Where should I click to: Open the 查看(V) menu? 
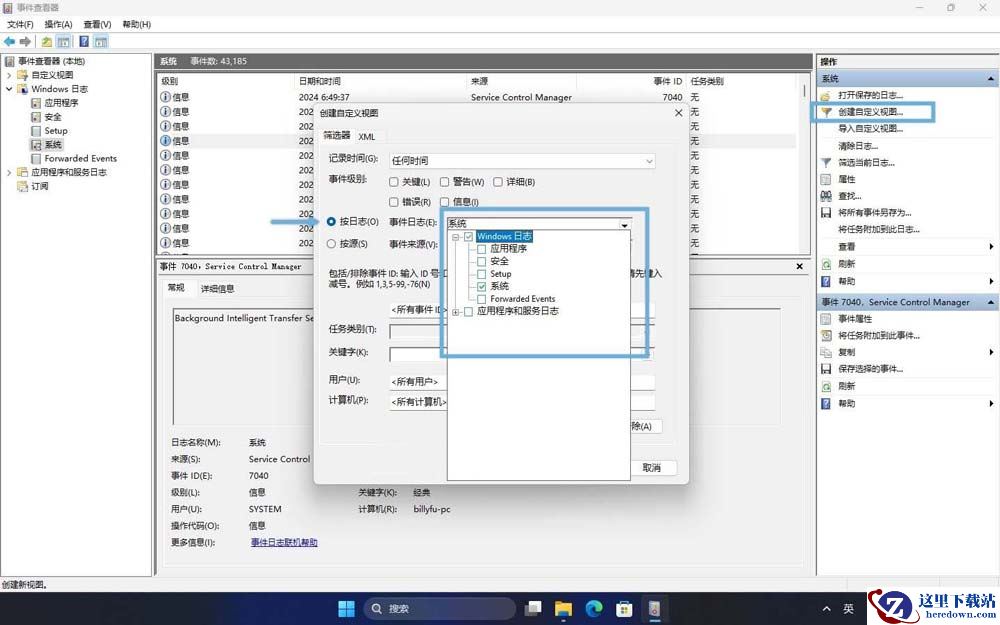pos(97,24)
